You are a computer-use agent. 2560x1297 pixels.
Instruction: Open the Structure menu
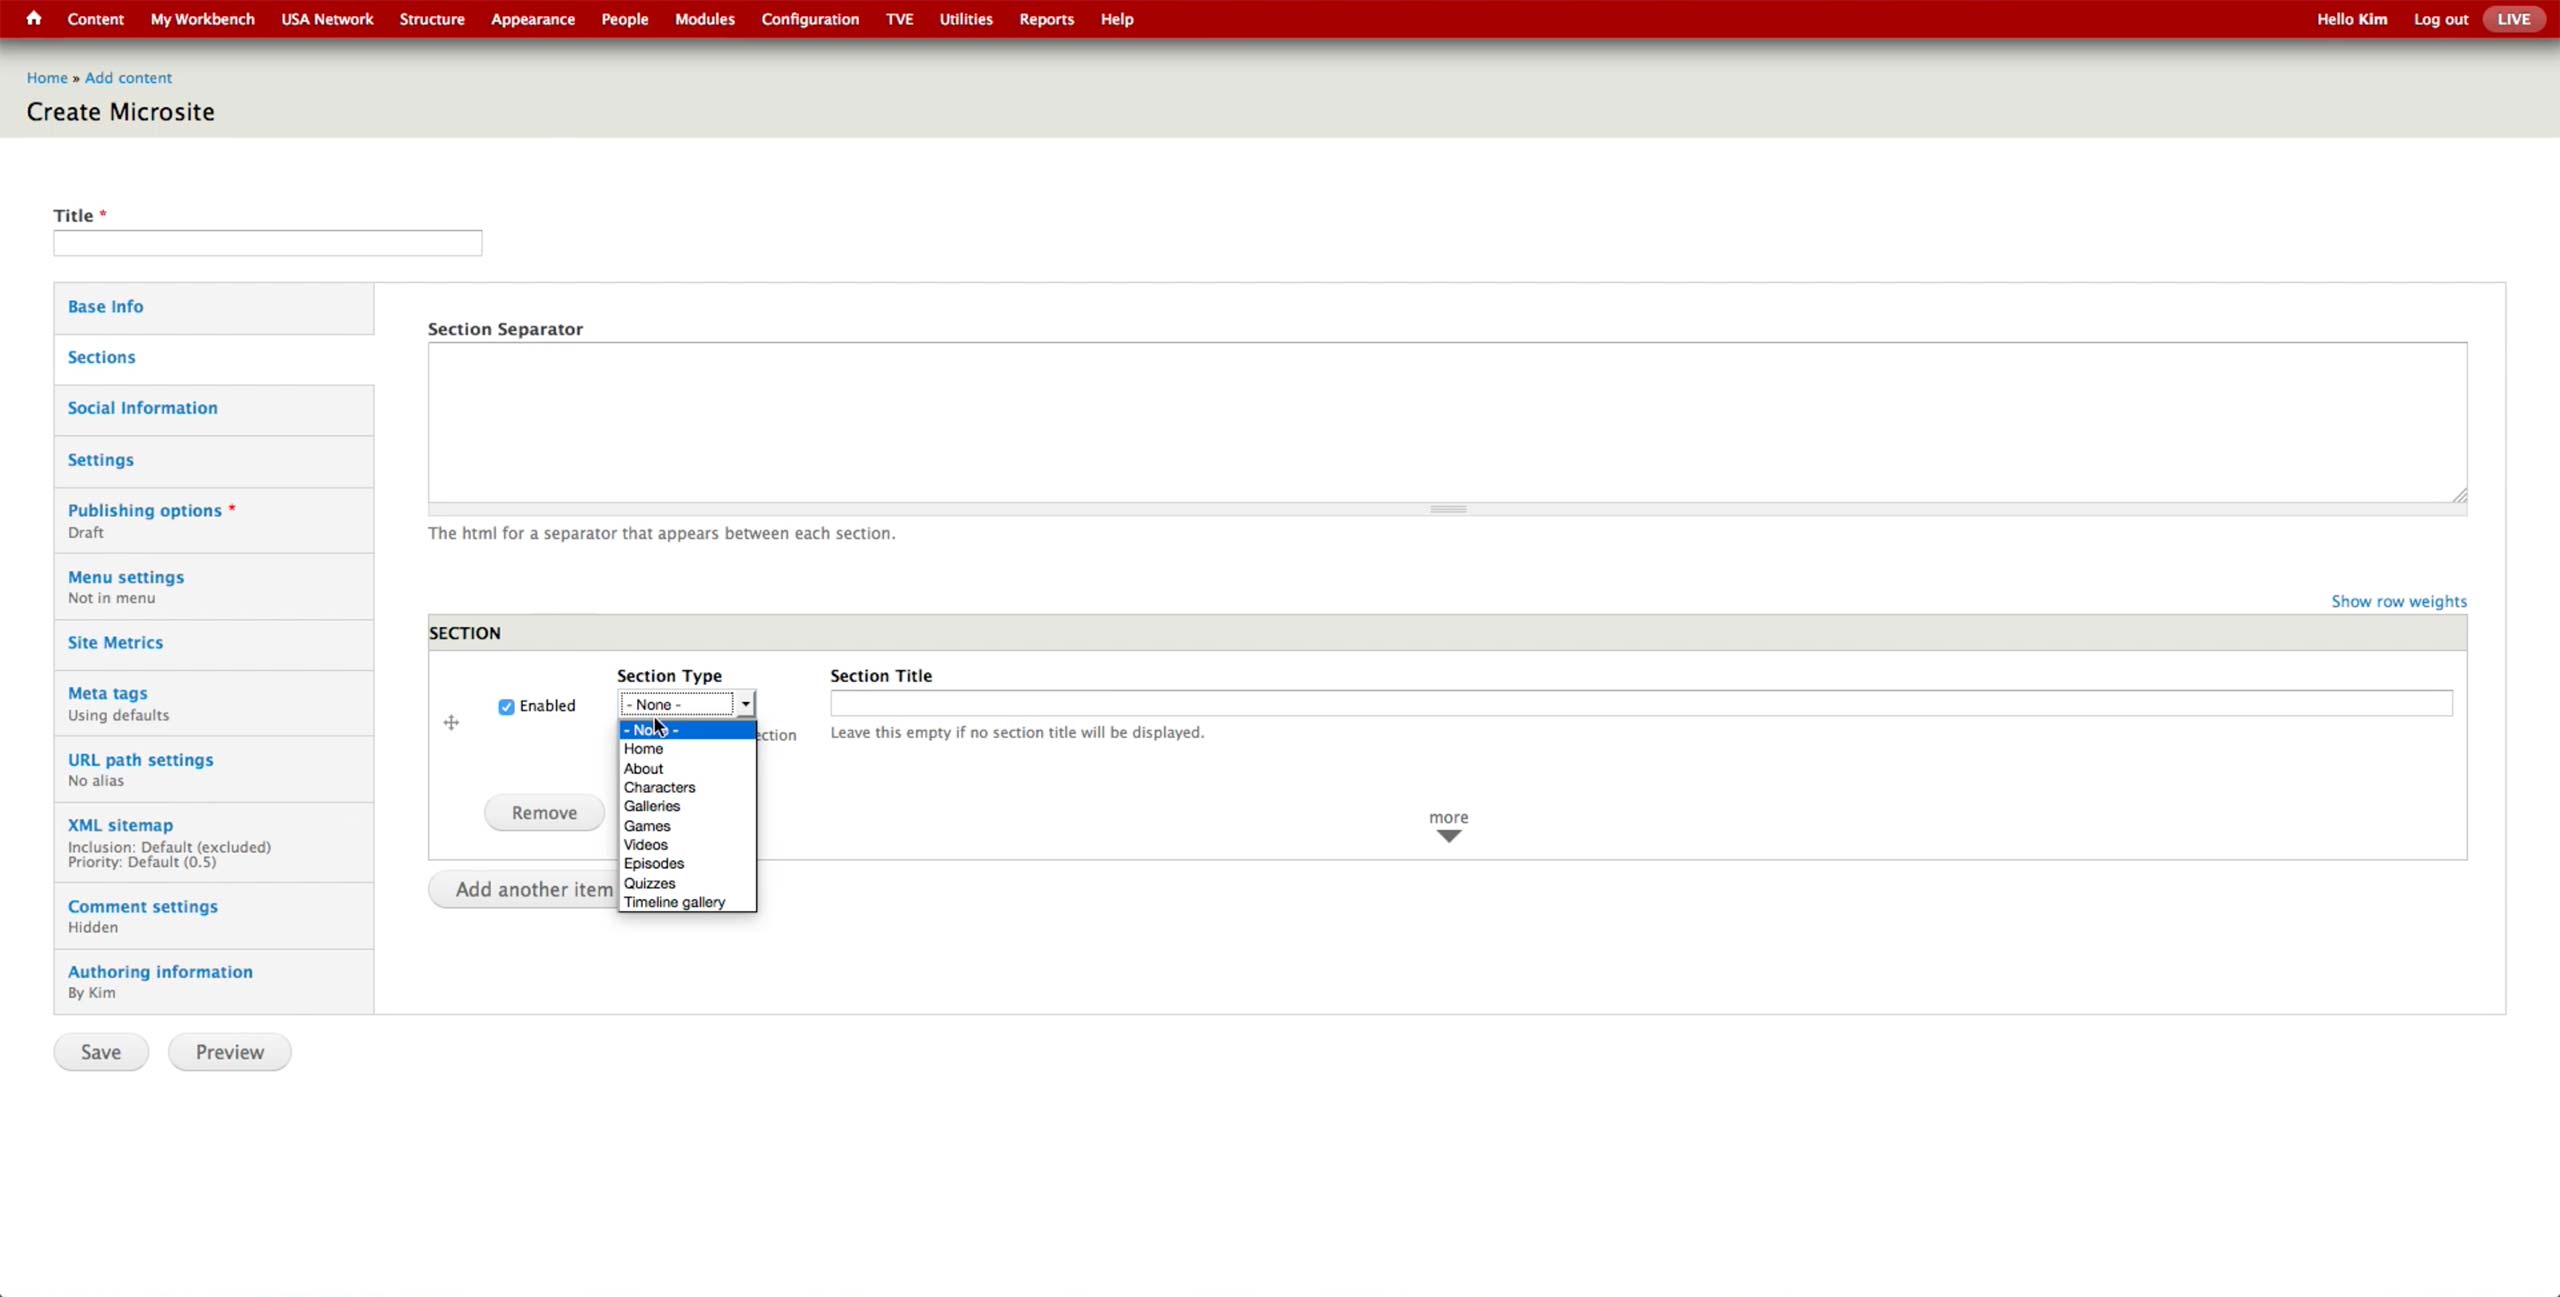click(x=431, y=19)
